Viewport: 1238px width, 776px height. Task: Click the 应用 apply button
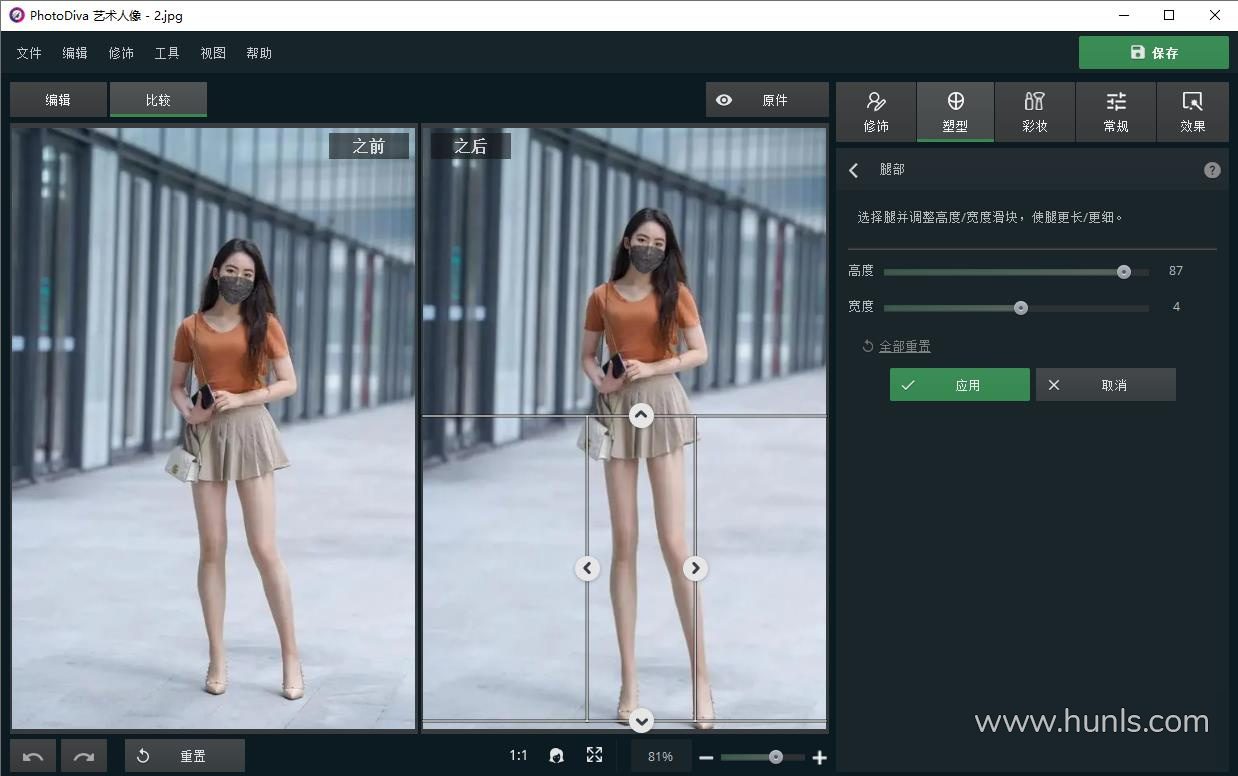[x=959, y=385]
